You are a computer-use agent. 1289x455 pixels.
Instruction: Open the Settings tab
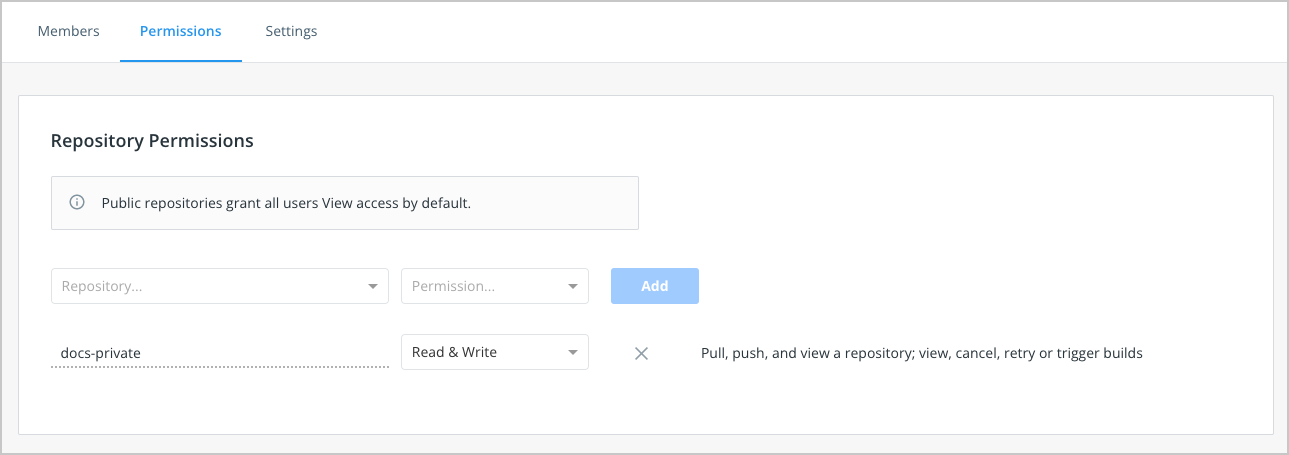pos(291,31)
